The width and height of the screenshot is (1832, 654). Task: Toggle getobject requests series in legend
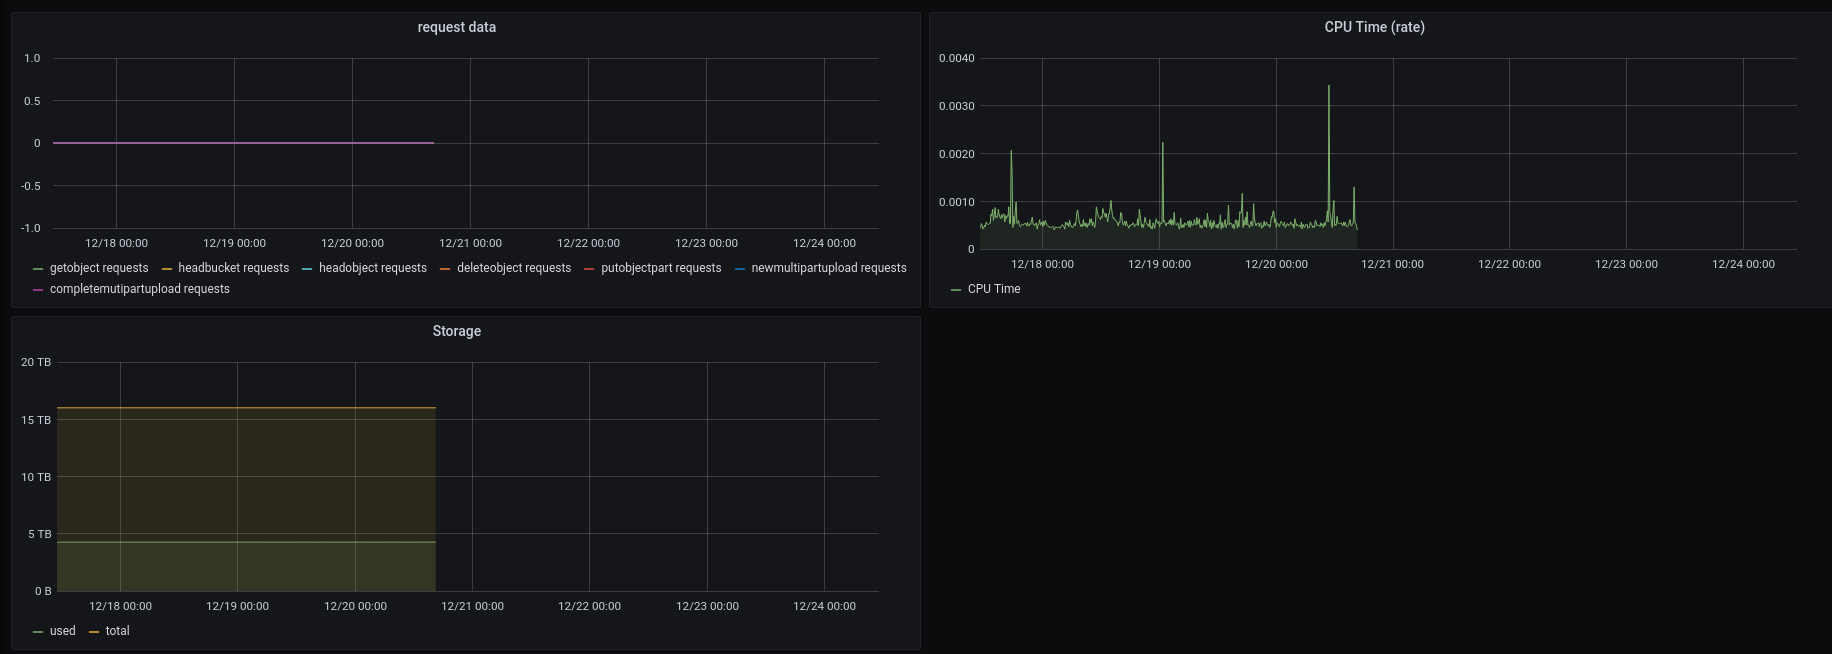pos(99,268)
